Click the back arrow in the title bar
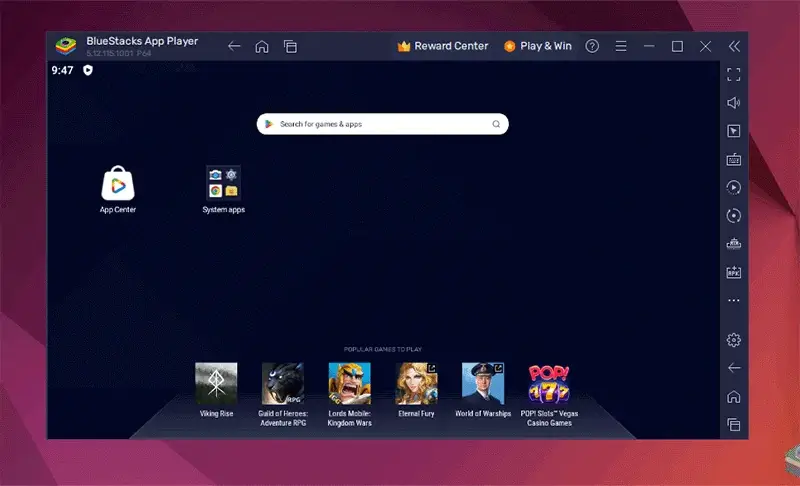 tap(234, 46)
